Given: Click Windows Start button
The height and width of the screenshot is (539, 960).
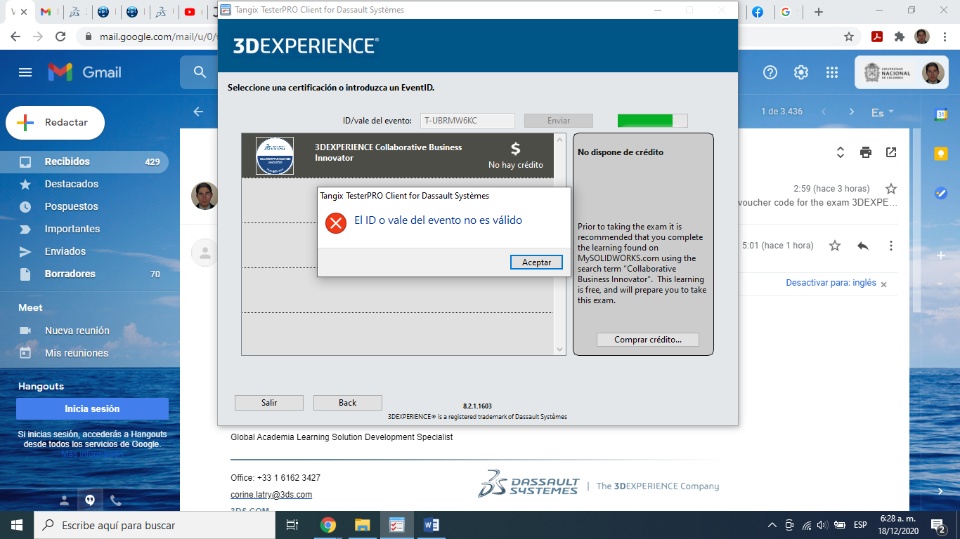Looking at the screenshot, I should click(17, 525).
